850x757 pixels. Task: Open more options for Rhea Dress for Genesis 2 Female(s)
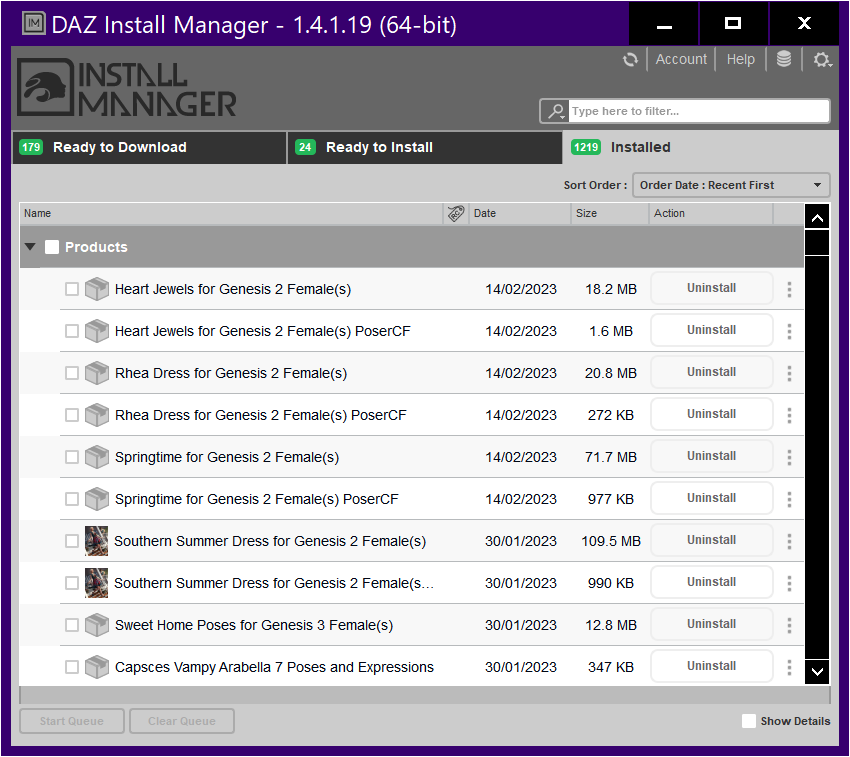tap(789, 373)
